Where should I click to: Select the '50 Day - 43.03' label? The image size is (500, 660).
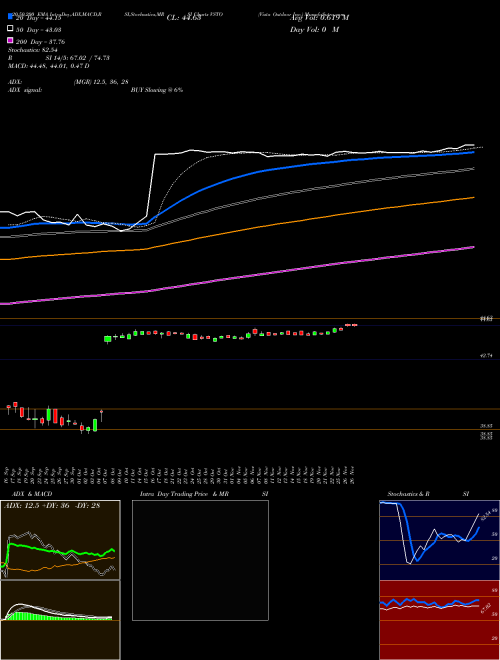point(38,29)
